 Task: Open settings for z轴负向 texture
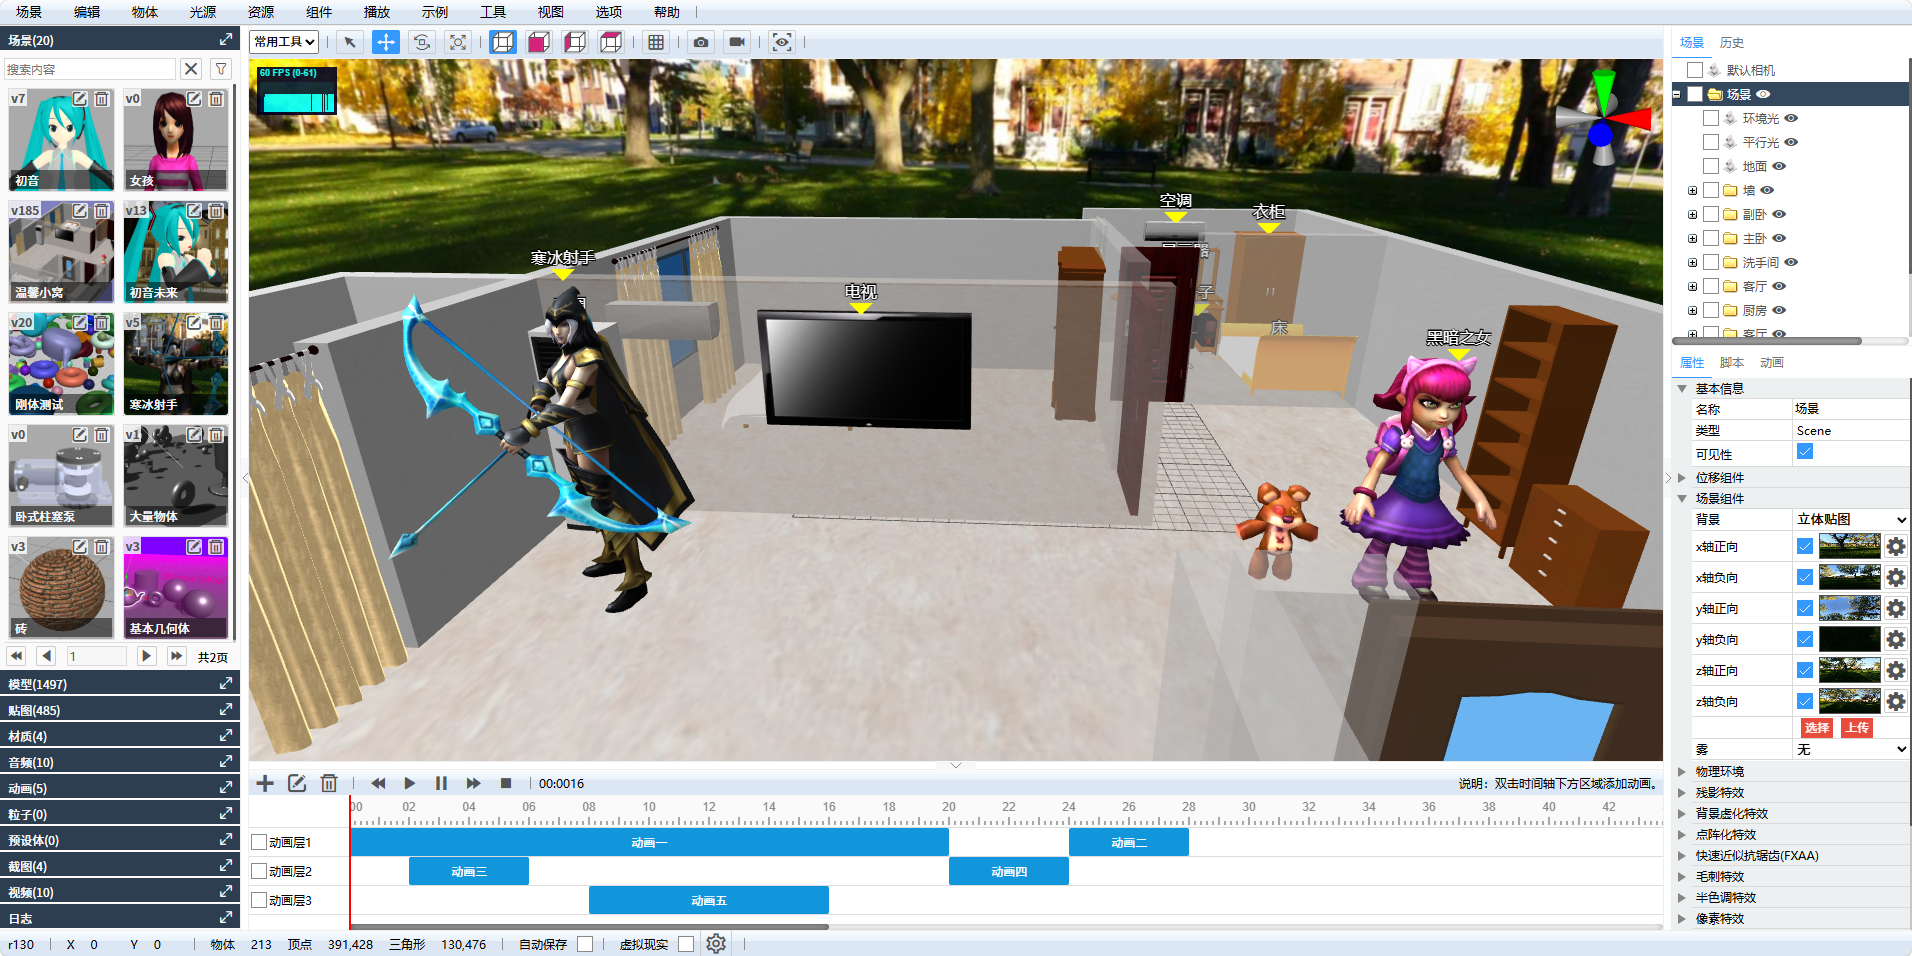[x=1896, y=701]
